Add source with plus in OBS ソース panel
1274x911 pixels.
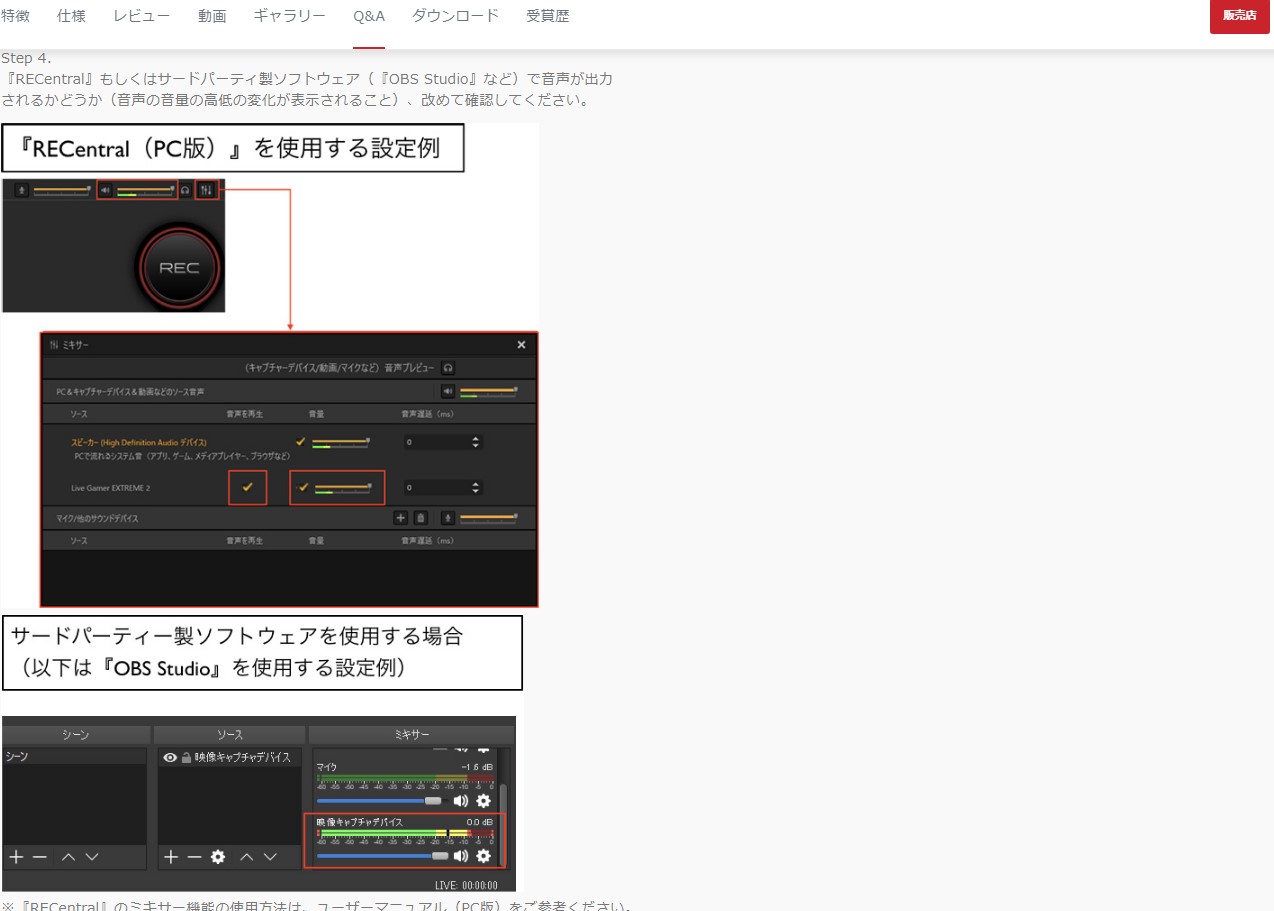(x=171, y=857)
